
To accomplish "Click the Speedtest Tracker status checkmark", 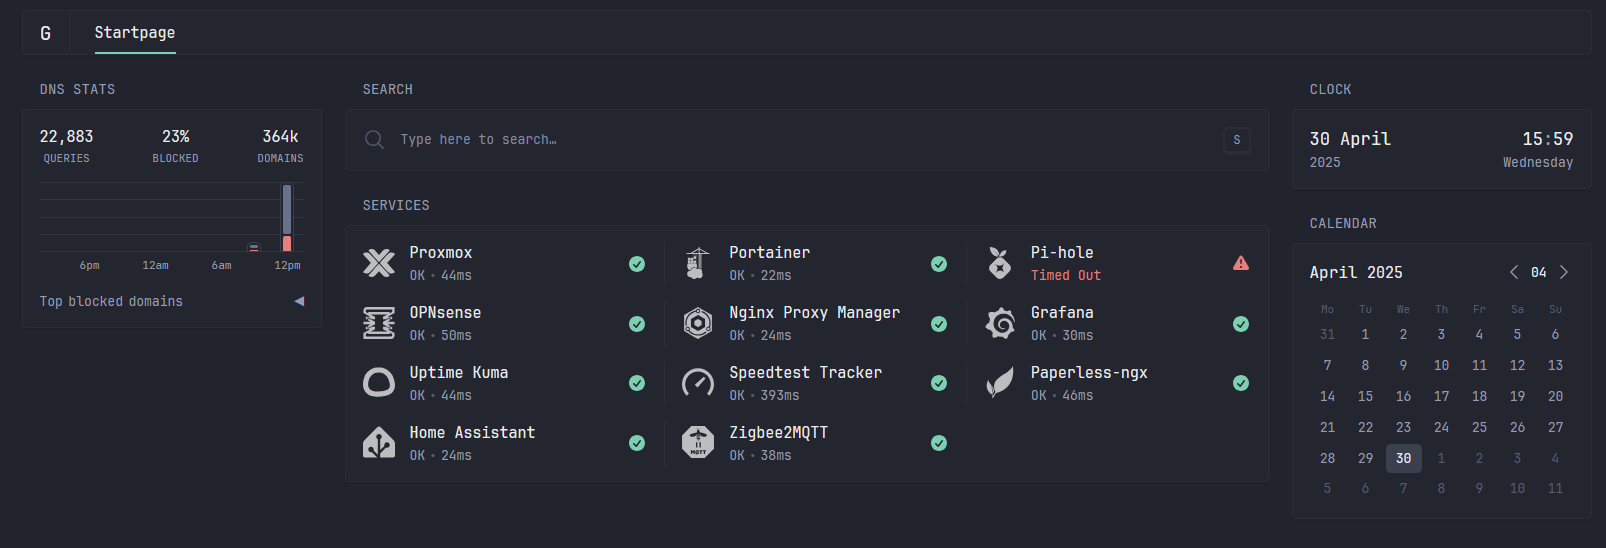I will (x=939, y=383).
